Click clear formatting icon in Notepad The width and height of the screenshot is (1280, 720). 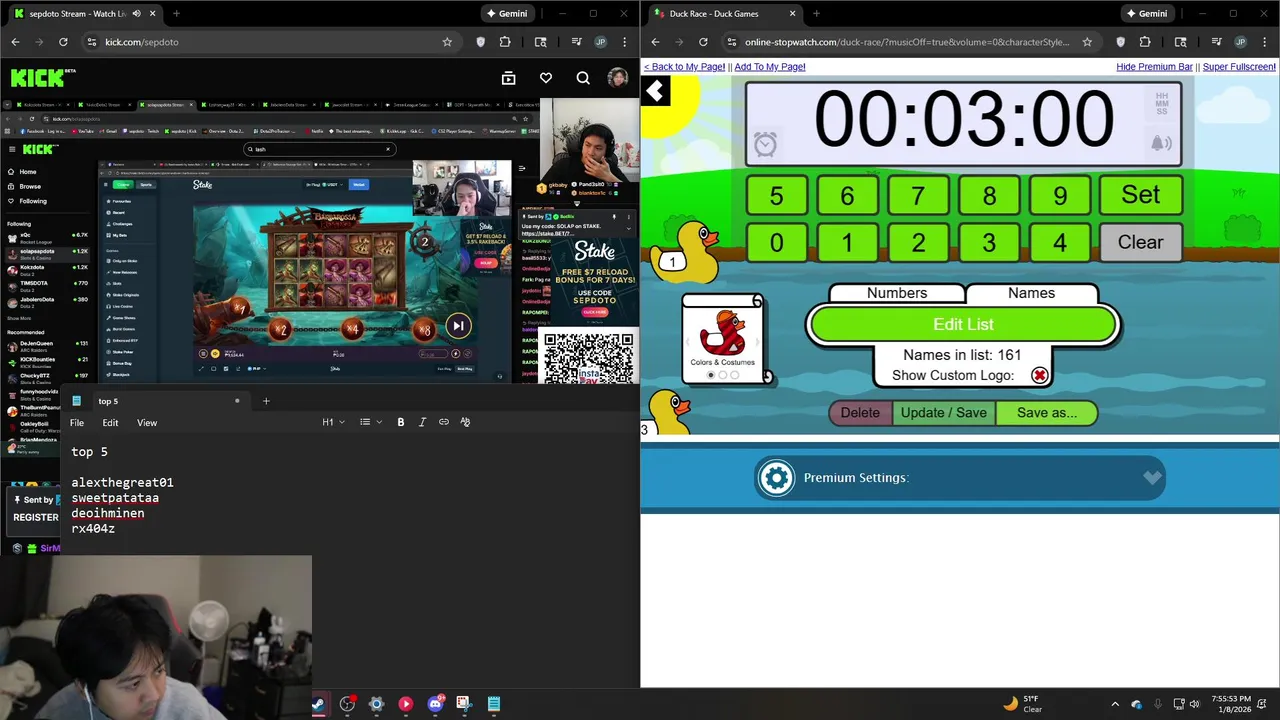tap(465, 422)
